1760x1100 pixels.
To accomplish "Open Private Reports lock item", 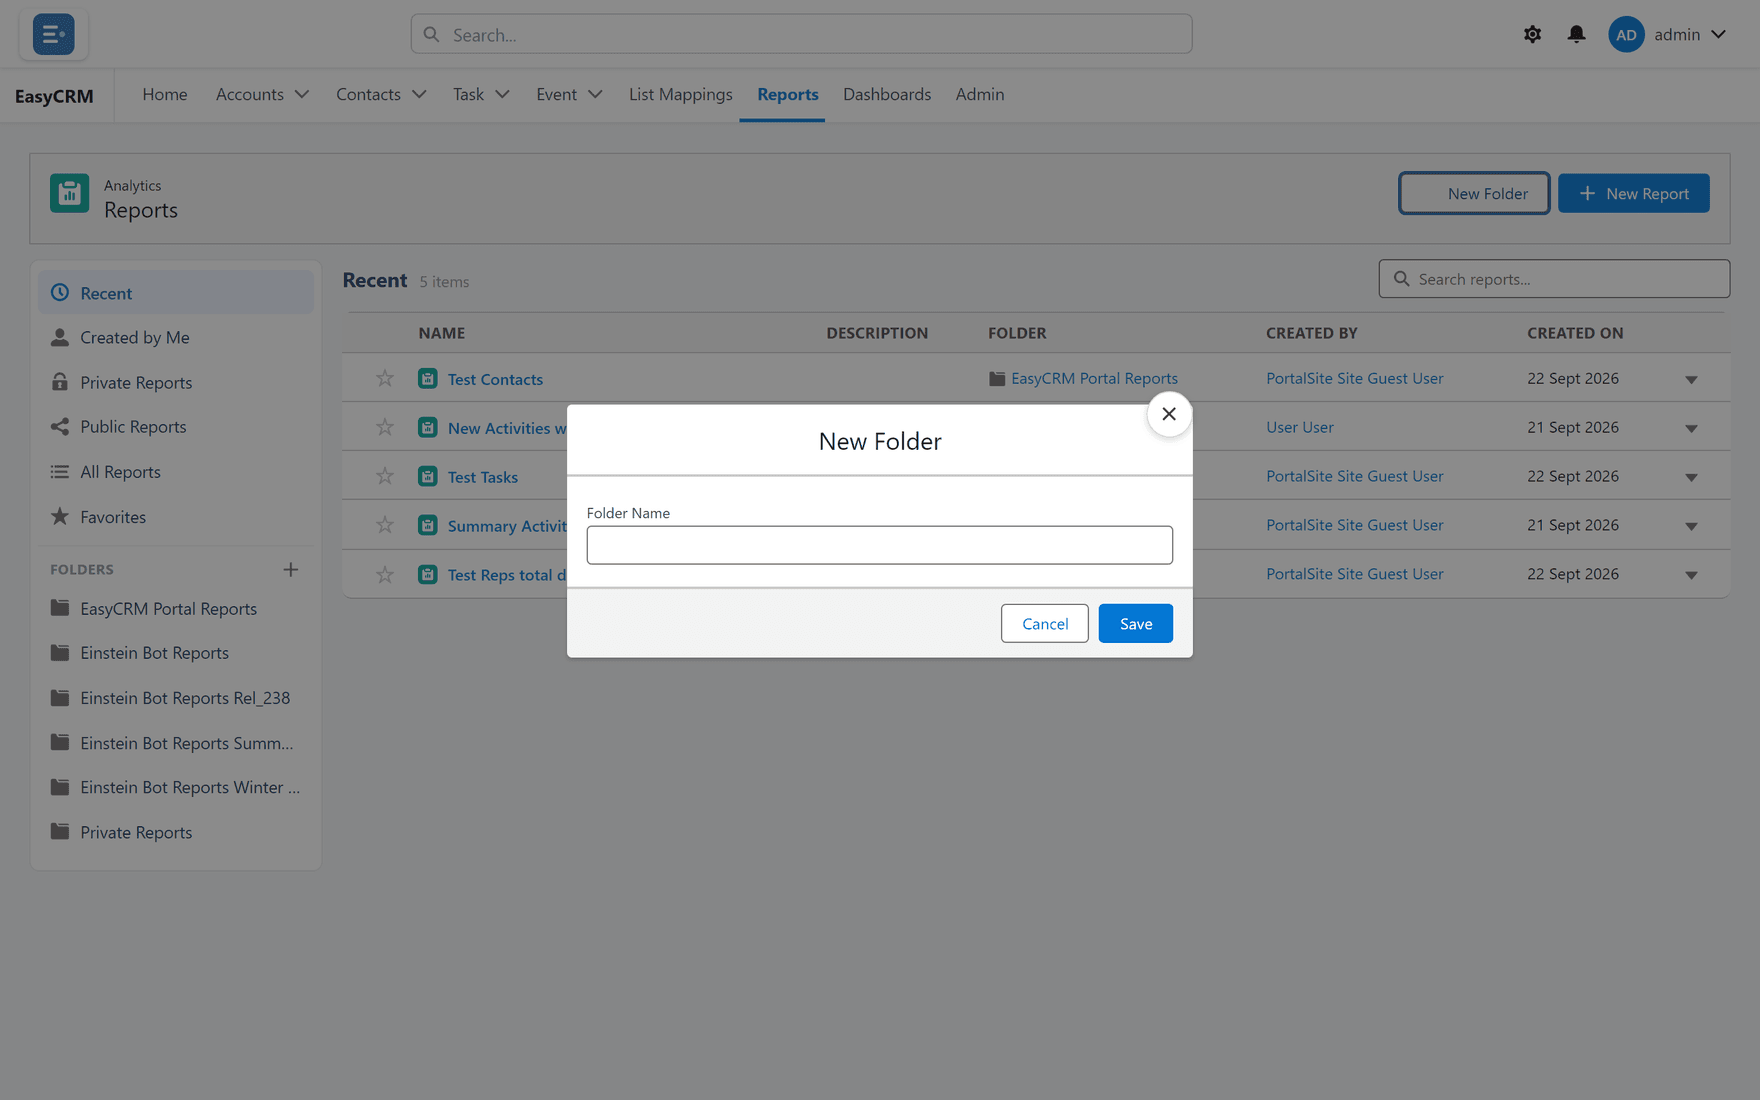I will point(176,382).
